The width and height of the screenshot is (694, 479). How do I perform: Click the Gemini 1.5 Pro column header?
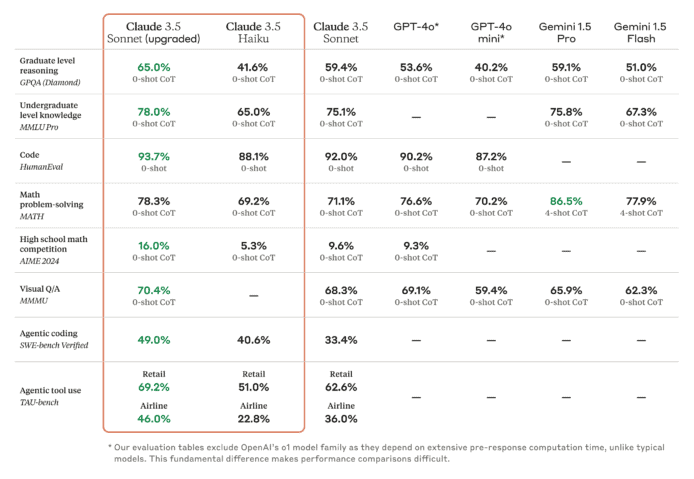(x=566, y=33)
